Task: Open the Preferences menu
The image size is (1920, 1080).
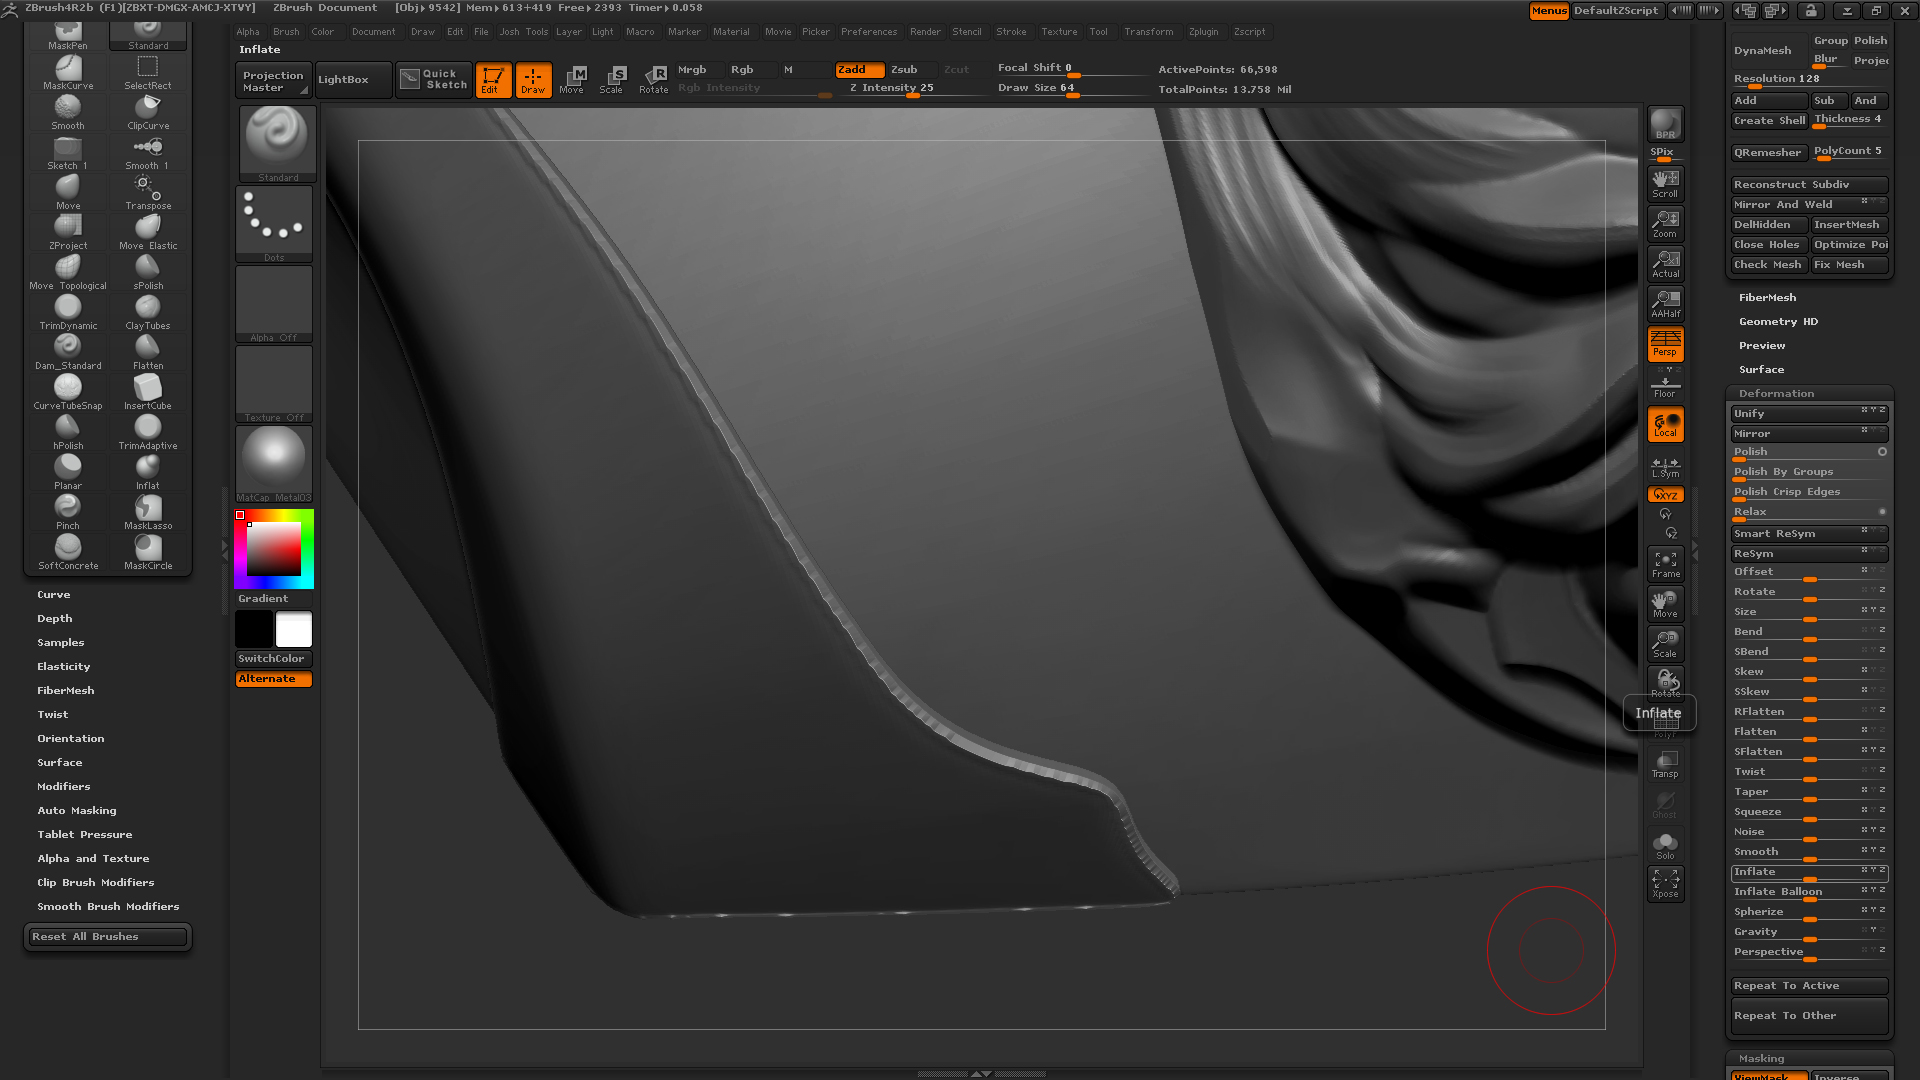Action: pyautogui.click(x=869, y=32)
